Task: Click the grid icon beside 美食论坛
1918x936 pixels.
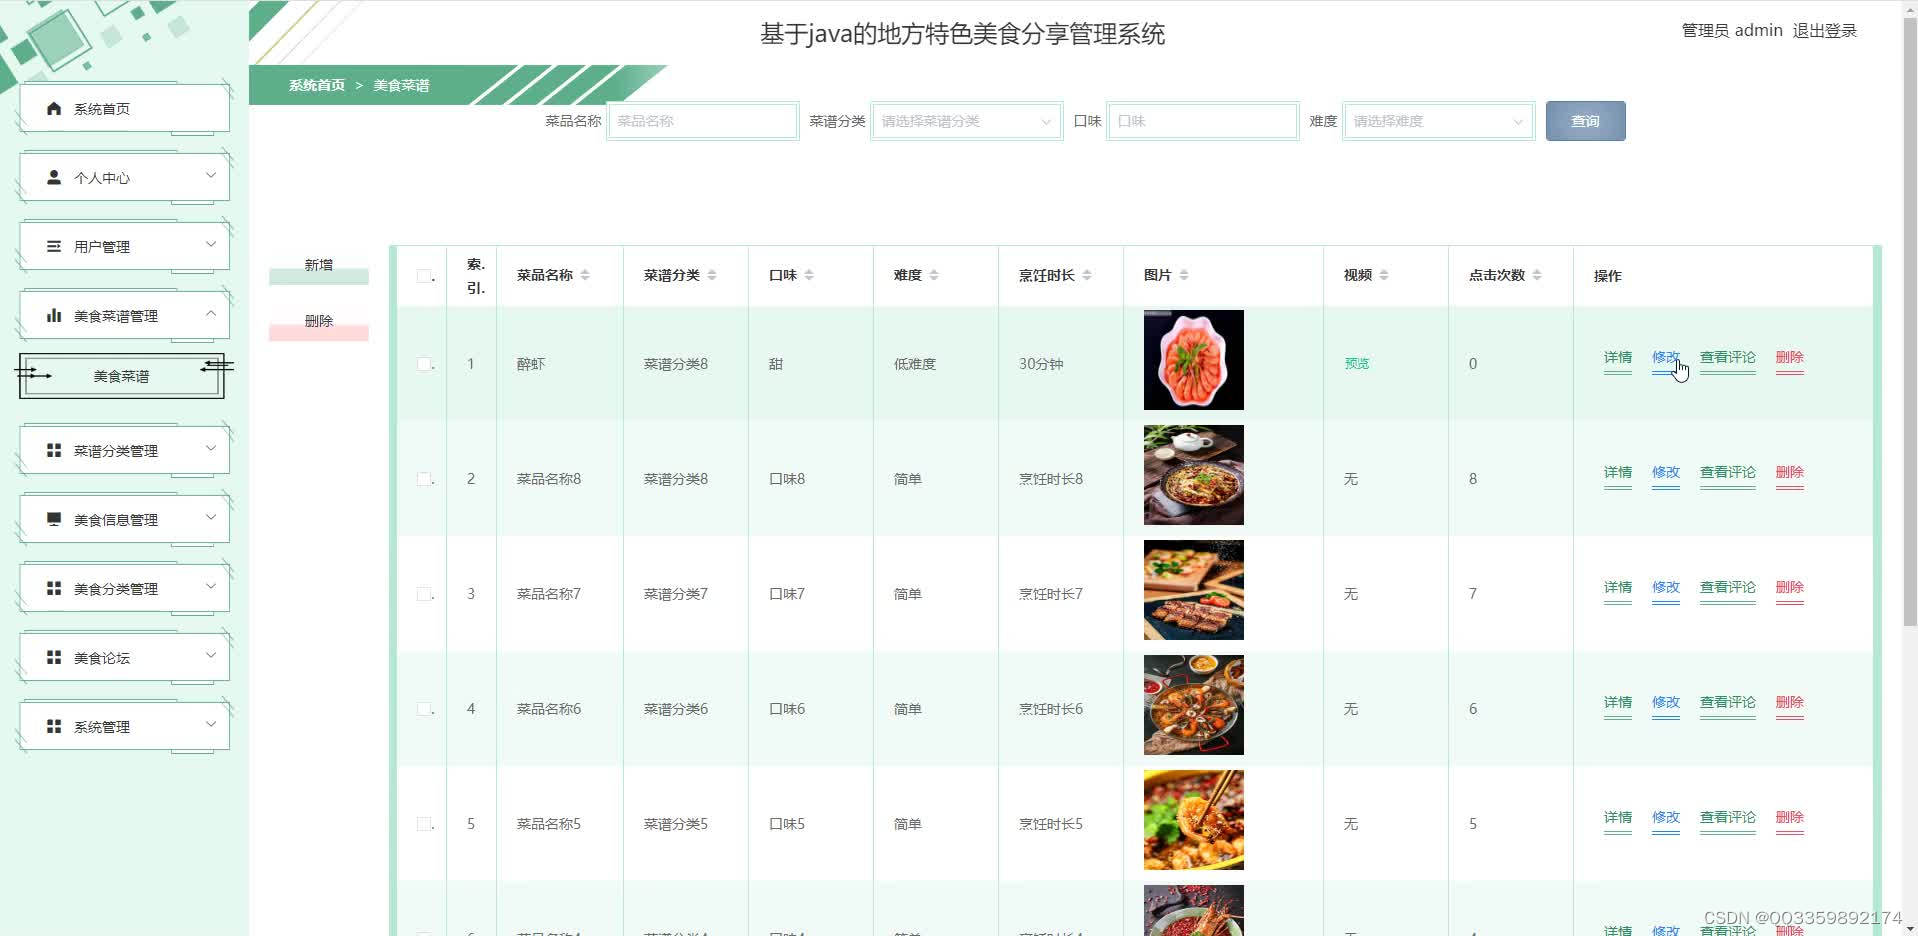Action: pos(54,657)
